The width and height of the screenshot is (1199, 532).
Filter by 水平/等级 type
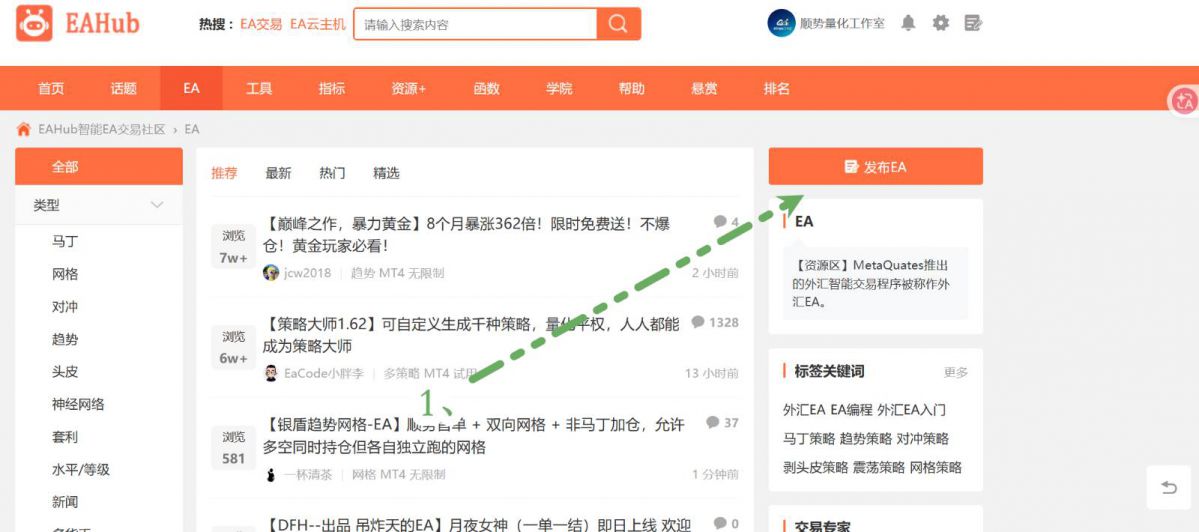[x=81, y=469]
